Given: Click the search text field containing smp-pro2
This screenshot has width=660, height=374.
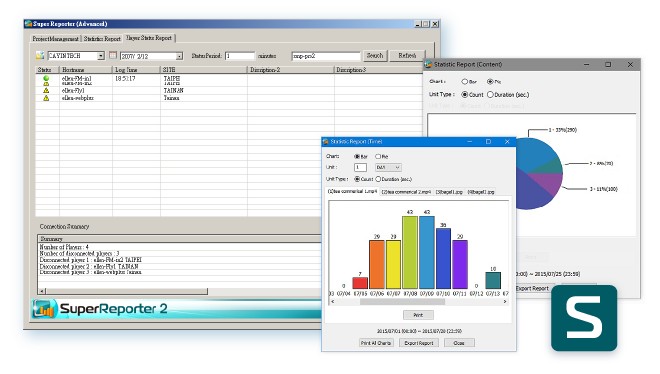Looking at the screenshot, I should pyautogui.click(x=326, y=56).
